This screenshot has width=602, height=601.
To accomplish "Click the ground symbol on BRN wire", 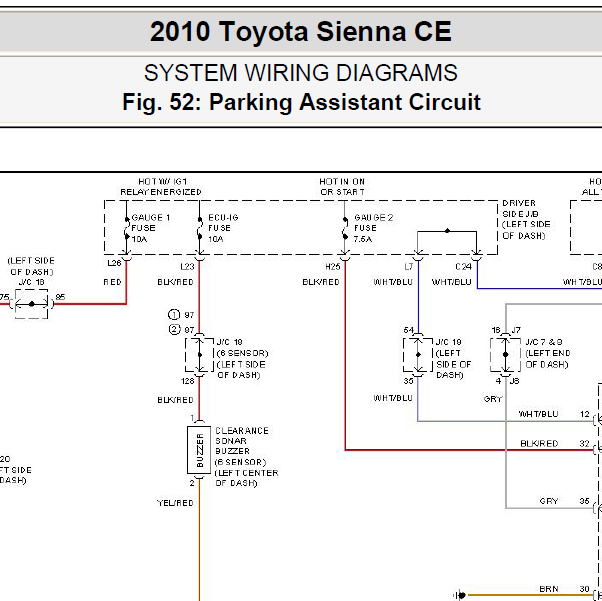I will click(x=460, y=596).
